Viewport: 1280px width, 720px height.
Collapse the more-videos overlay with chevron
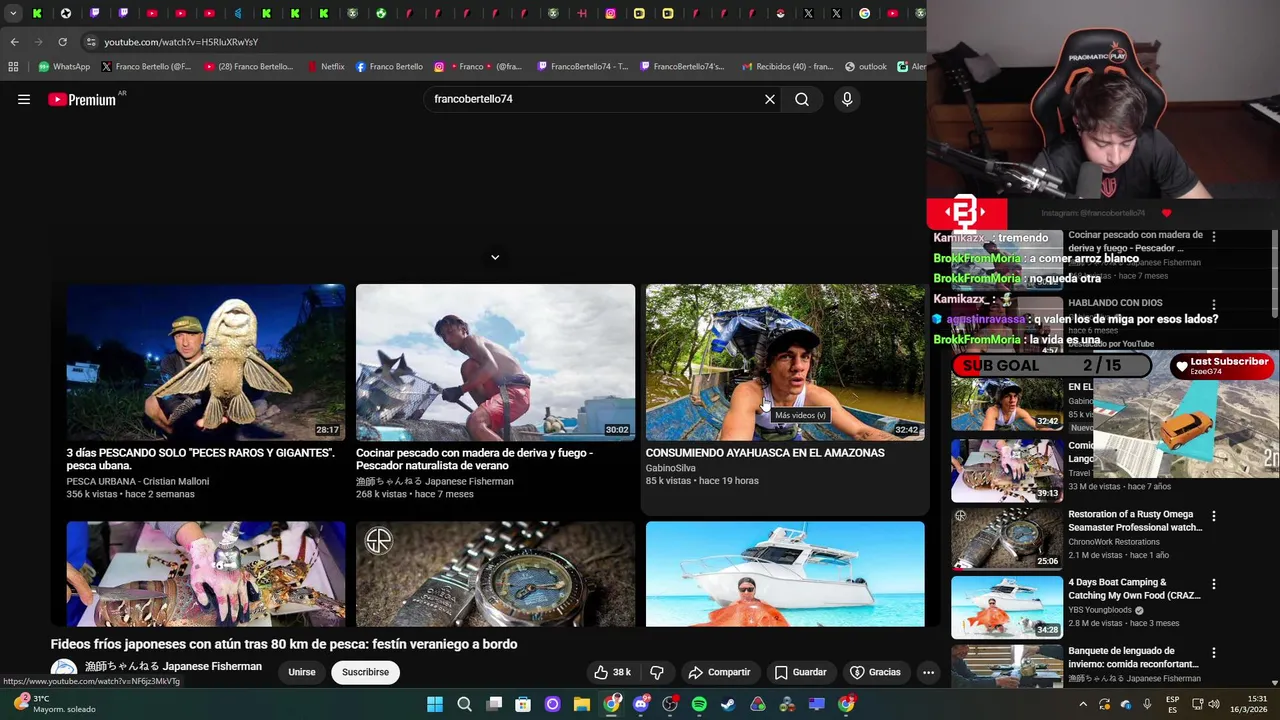494,257
